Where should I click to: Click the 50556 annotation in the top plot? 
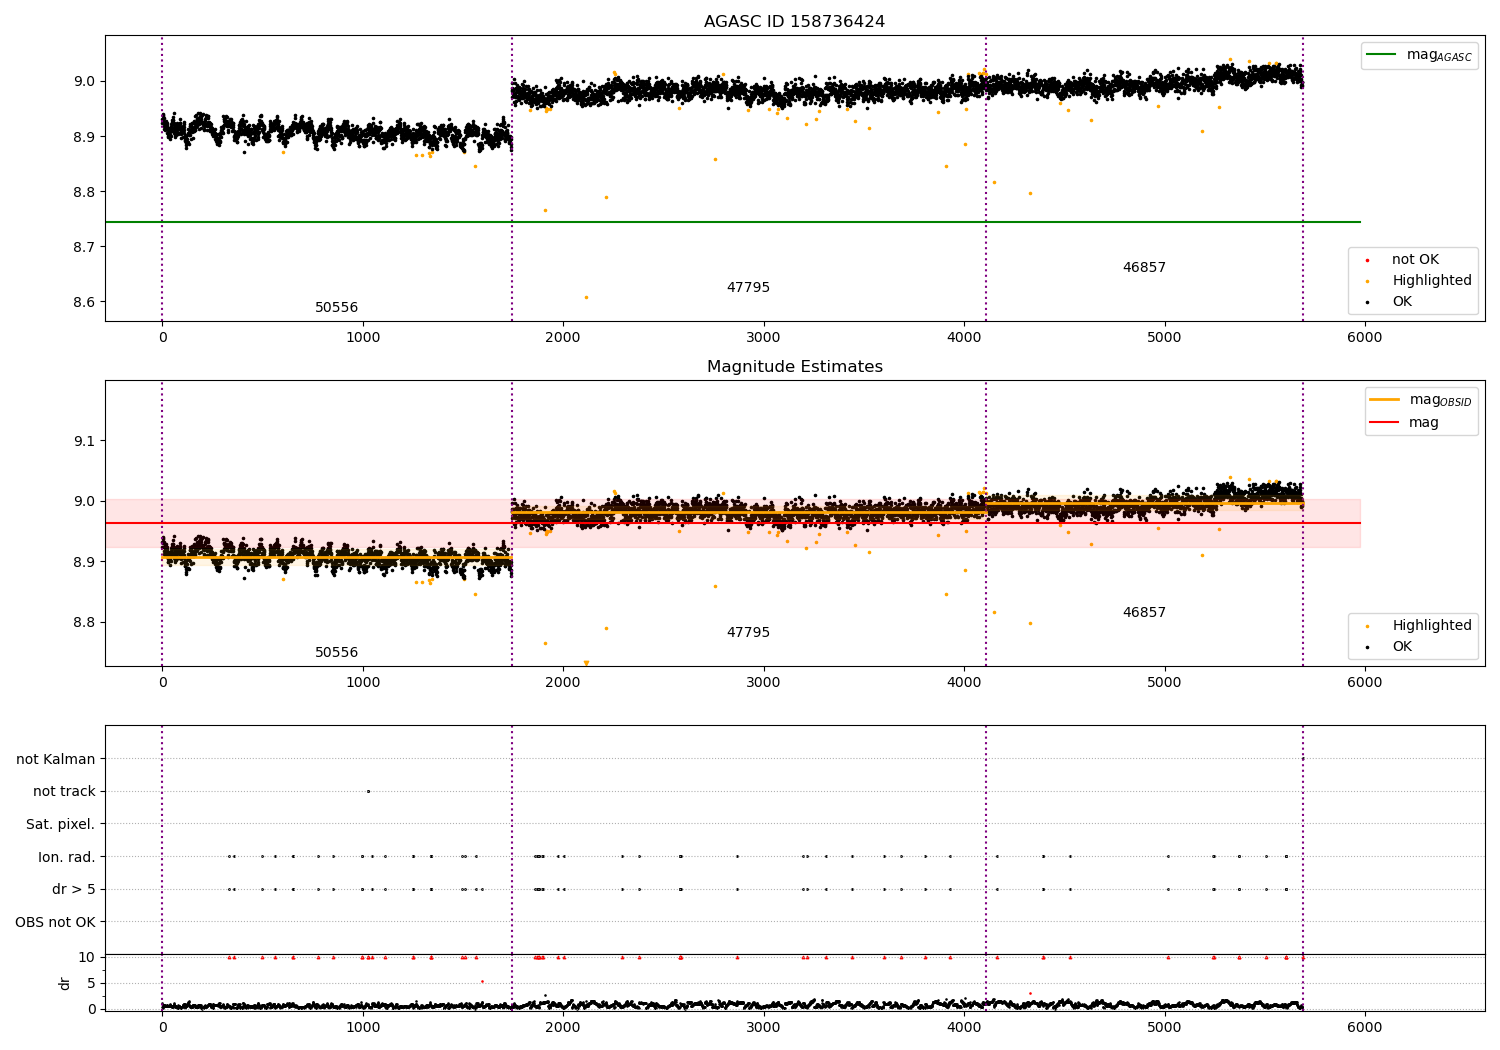[336, 308]
